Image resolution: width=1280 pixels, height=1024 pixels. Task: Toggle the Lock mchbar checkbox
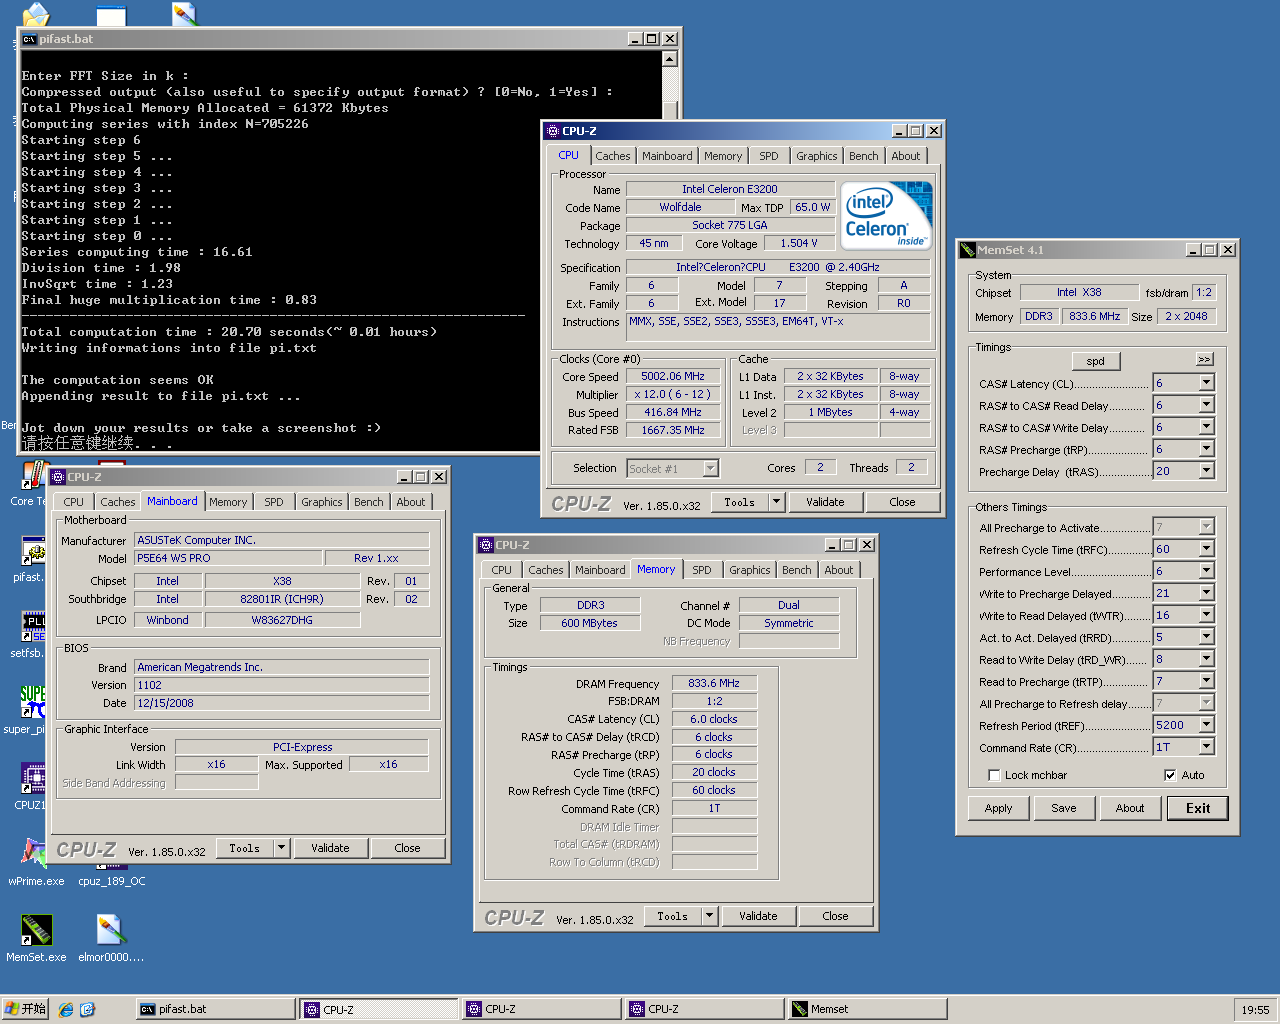[x=994, y=775]
